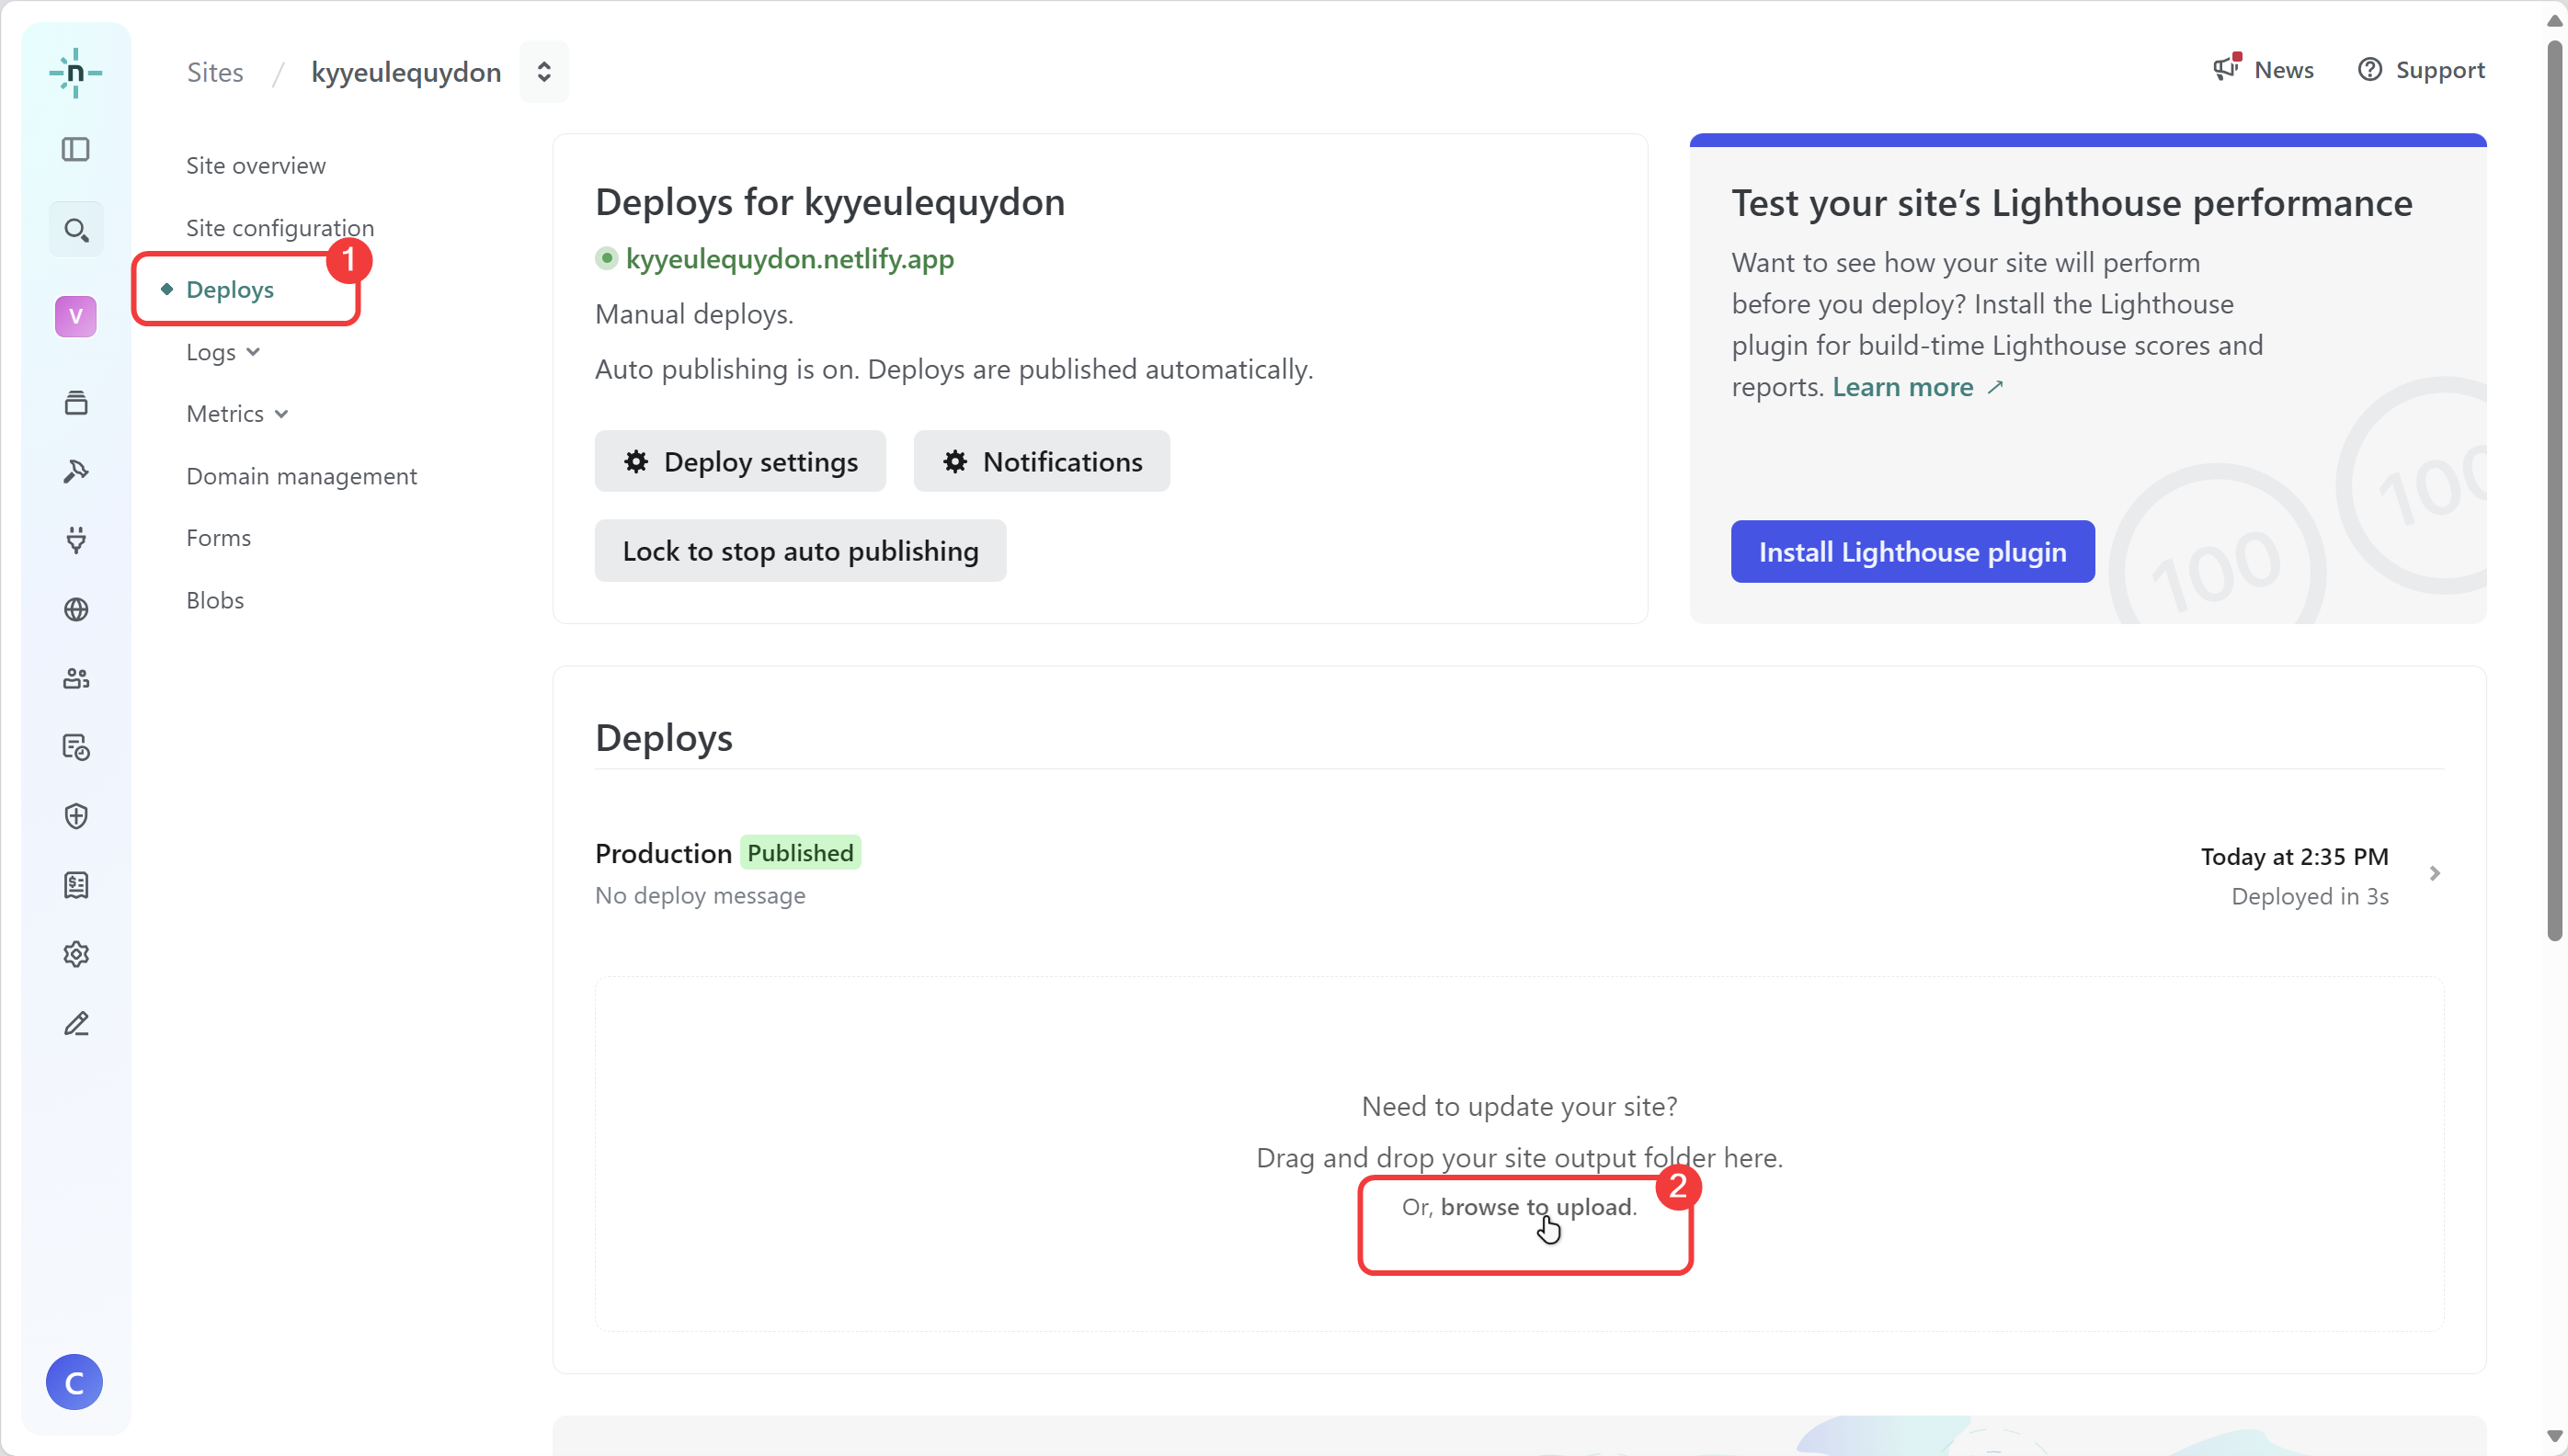Viewport: 2568px width, 1456px height.
Task: Go to Site configuration
Action: 280,228
